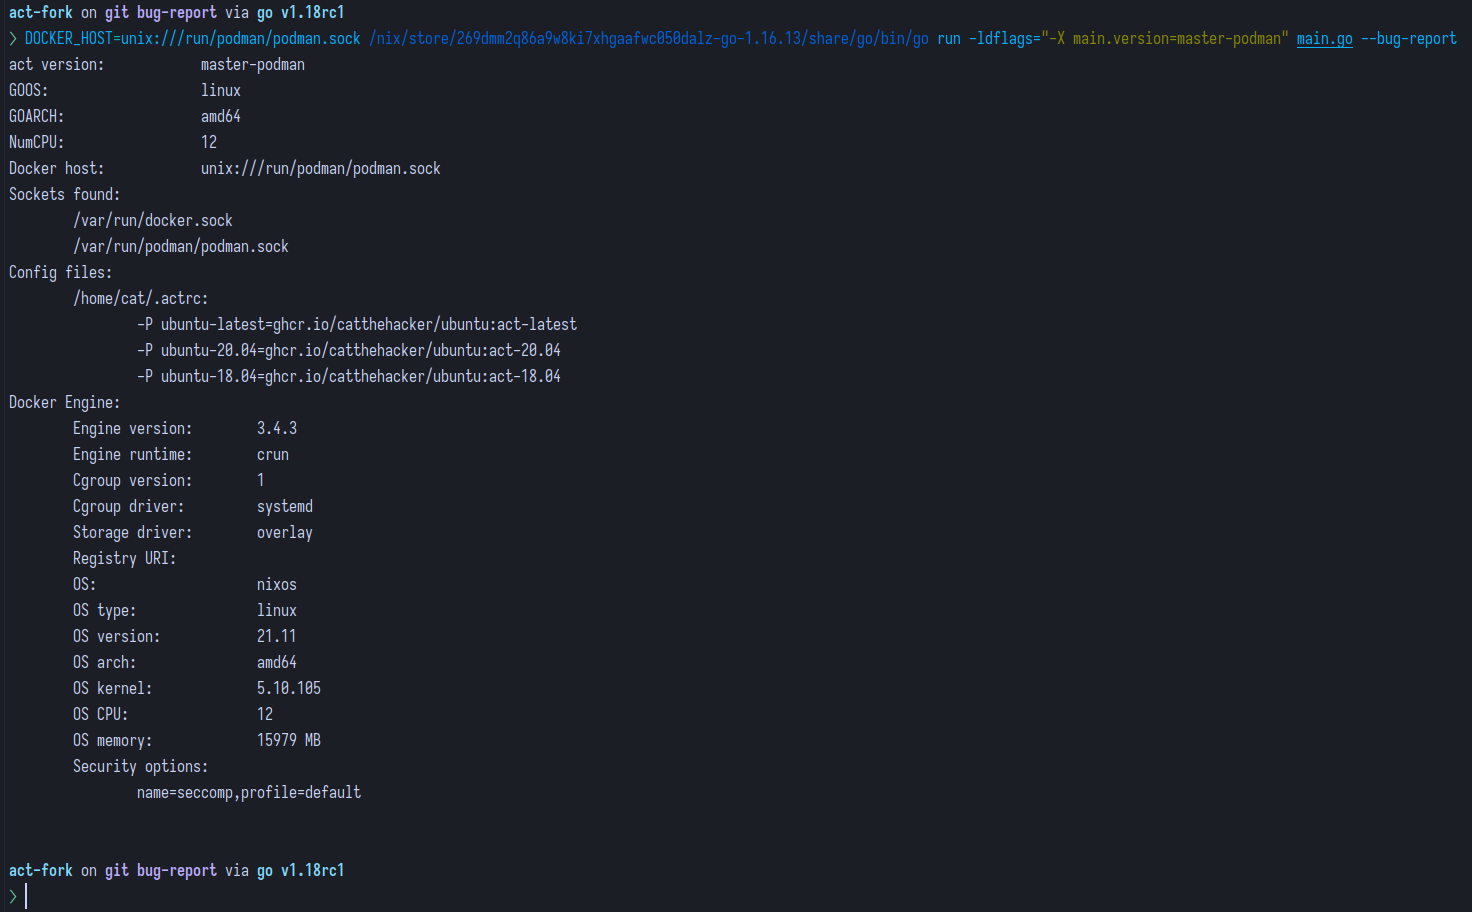Select the Engine runtime value crun
The image size is (1472, 912).
pyautogui.click(x=273, y=455)
